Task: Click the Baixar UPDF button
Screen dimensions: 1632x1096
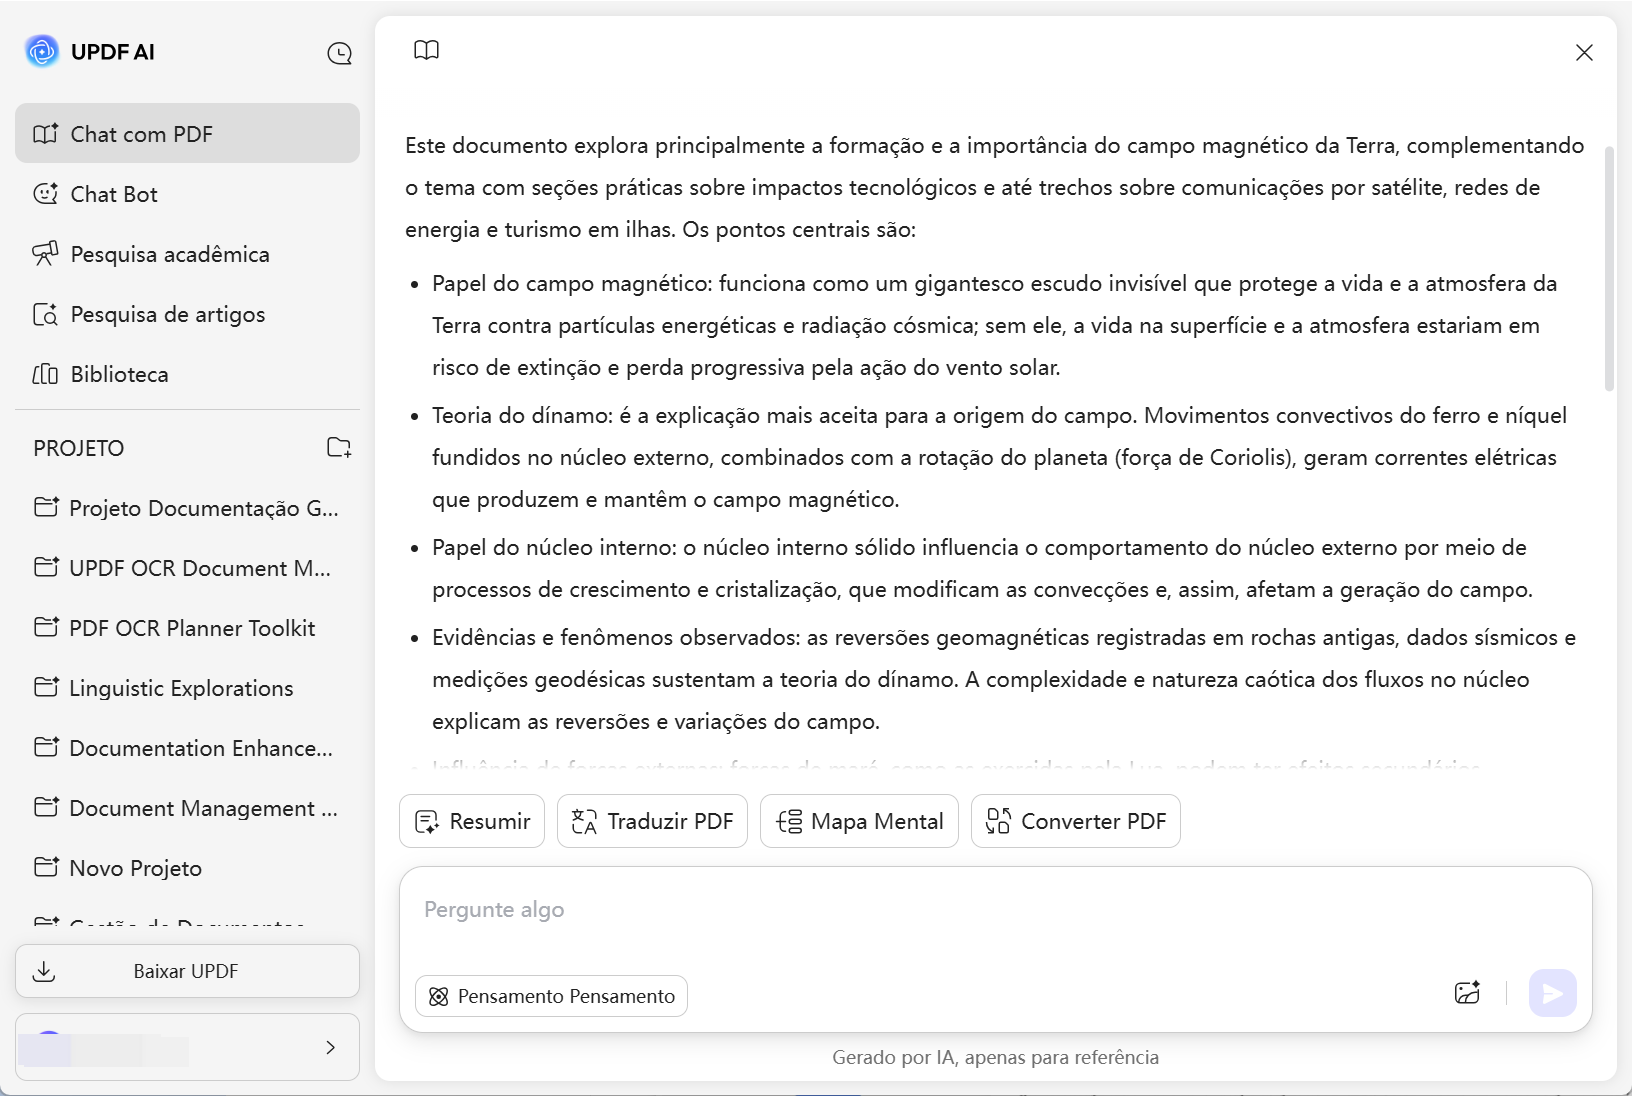Action: coord(186,970)
